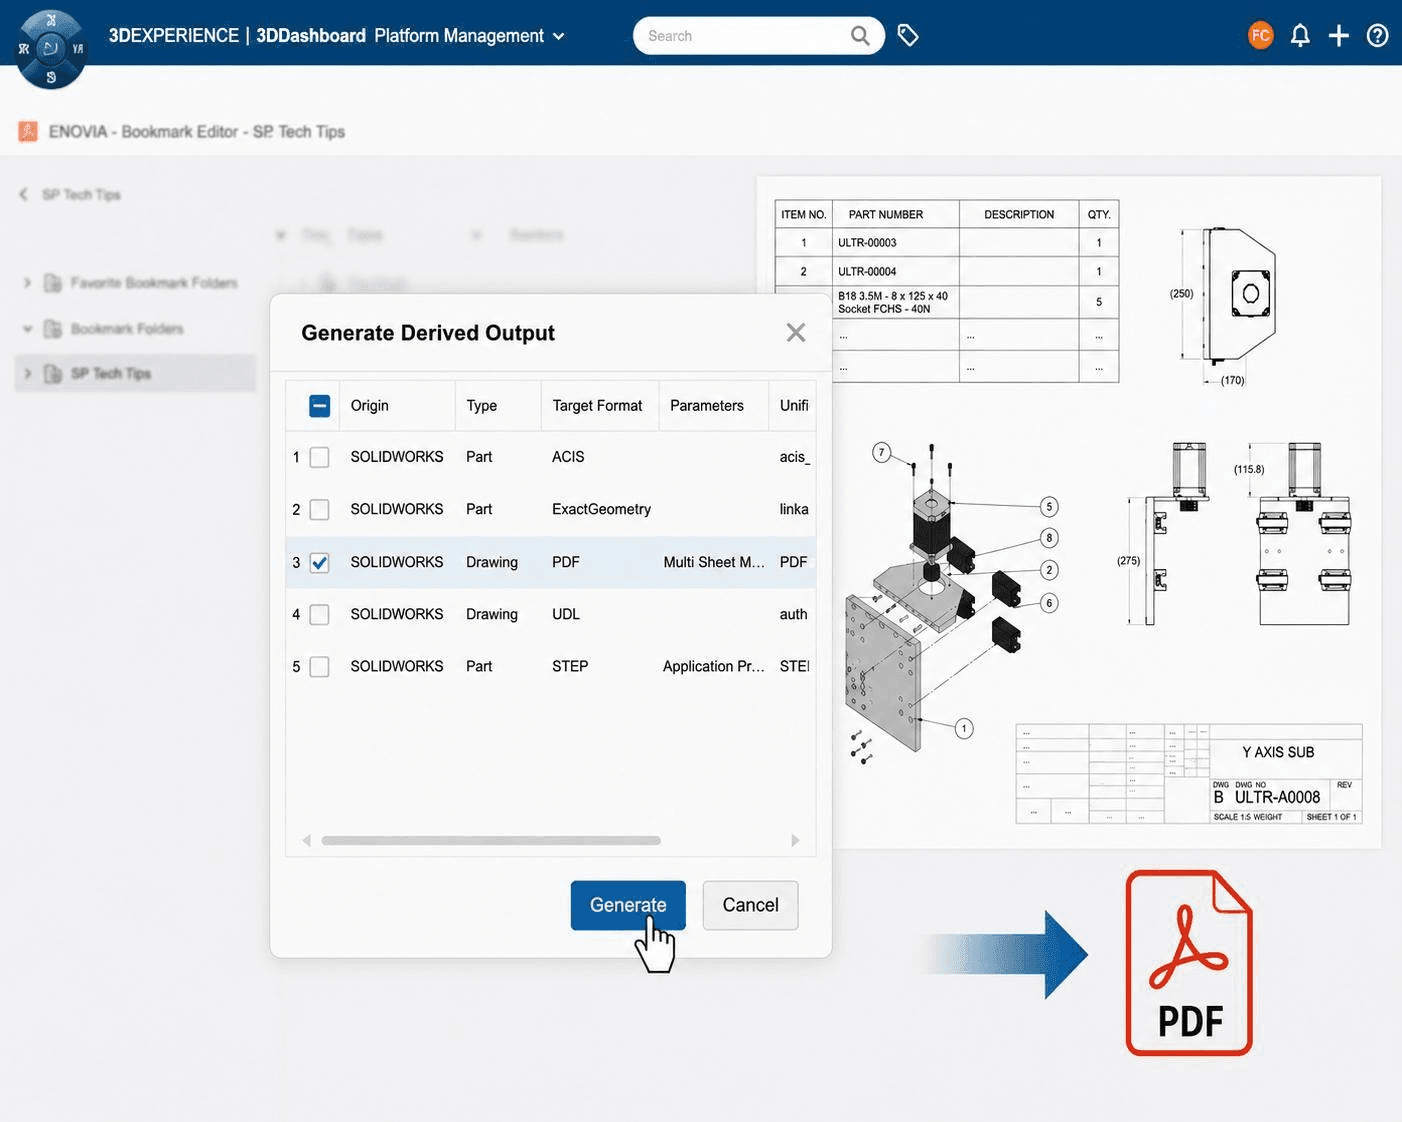Image resolution: width=1402 pixels, height=1122 pixels.
Task: Expand Favorite Bookmark Folders node
Action: coord(27,283)
